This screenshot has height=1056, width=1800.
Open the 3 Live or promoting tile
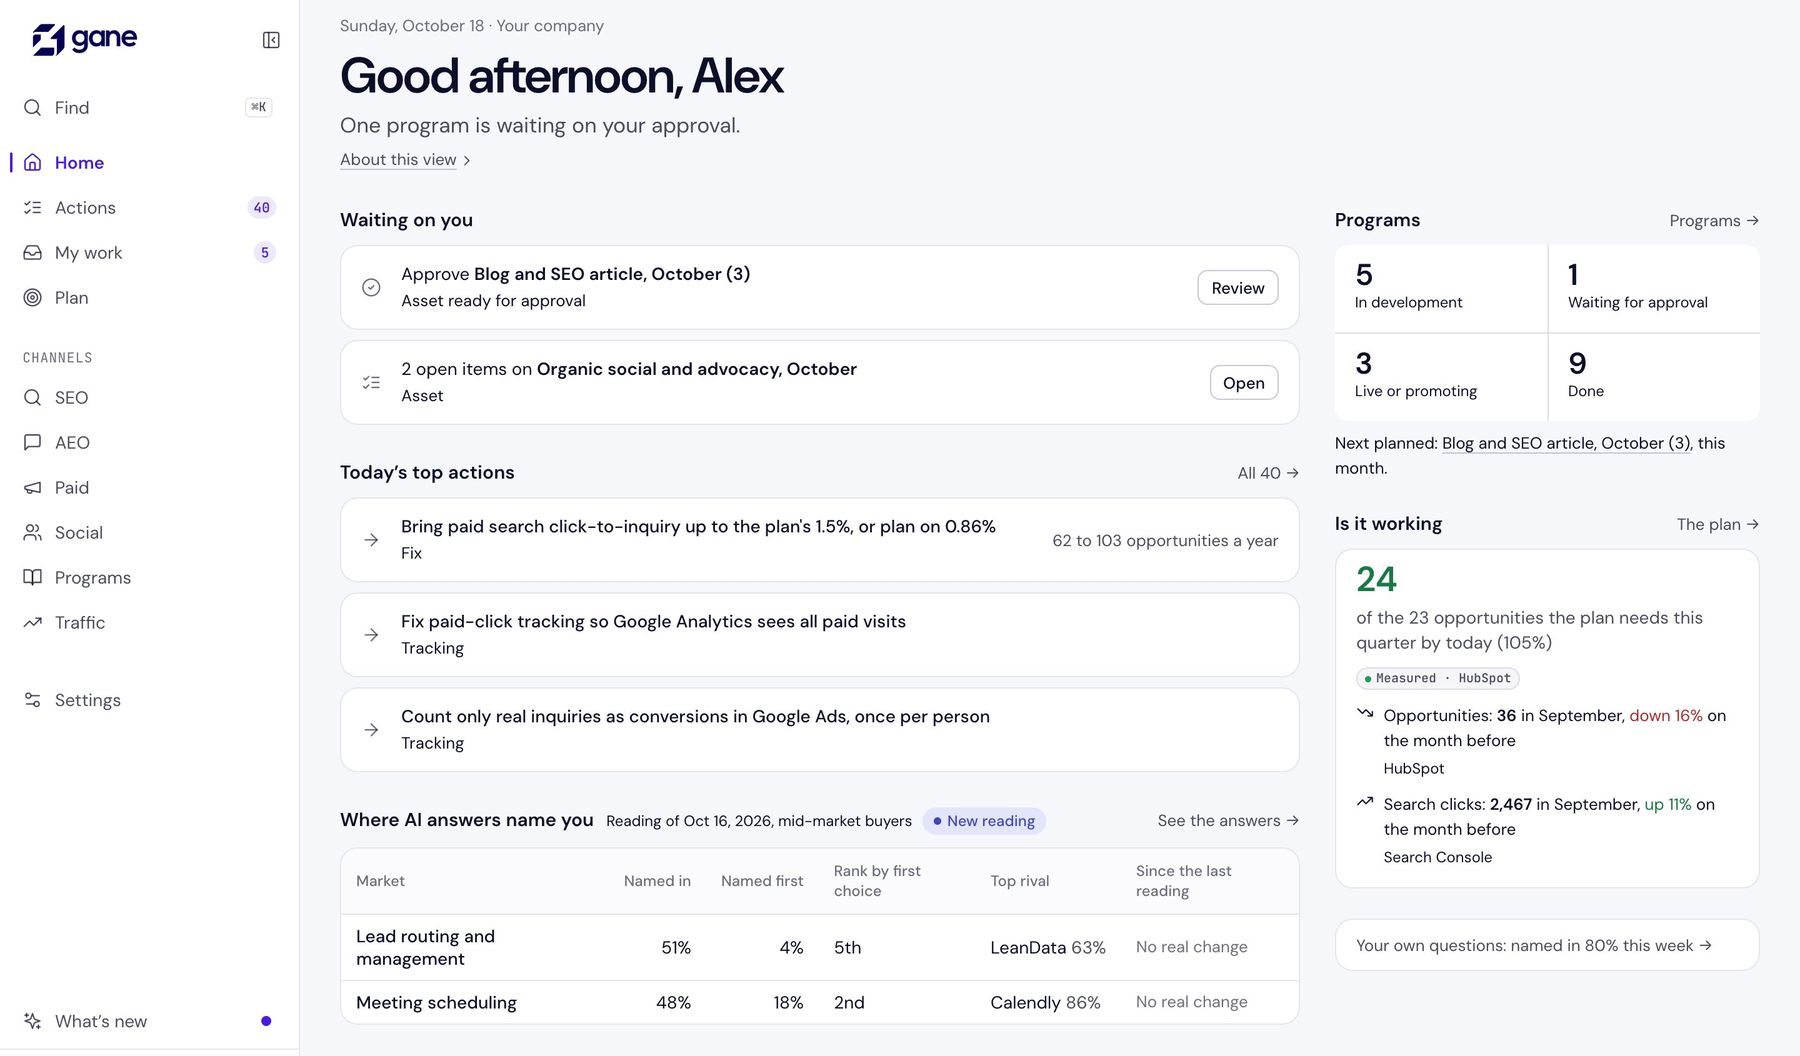click(x=1441, y=377)
